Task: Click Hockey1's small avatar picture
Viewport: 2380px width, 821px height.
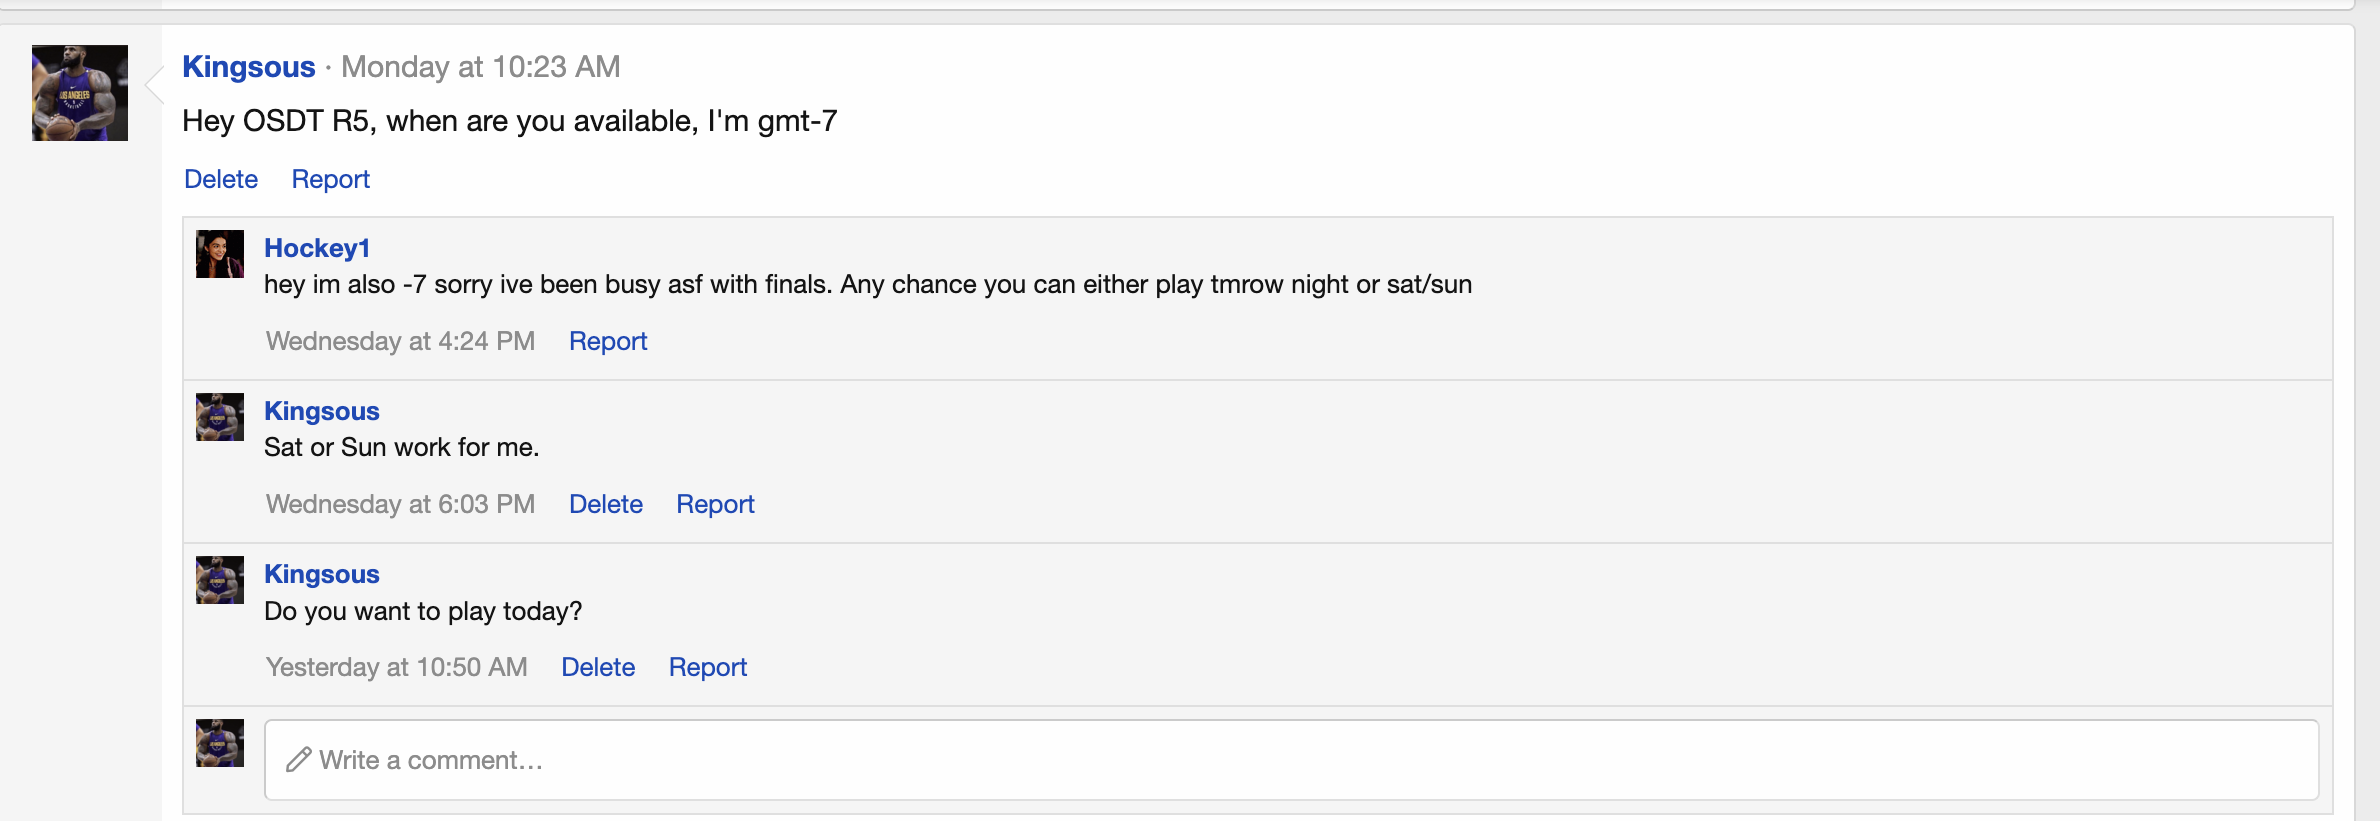Action: [x=220, y=254]
